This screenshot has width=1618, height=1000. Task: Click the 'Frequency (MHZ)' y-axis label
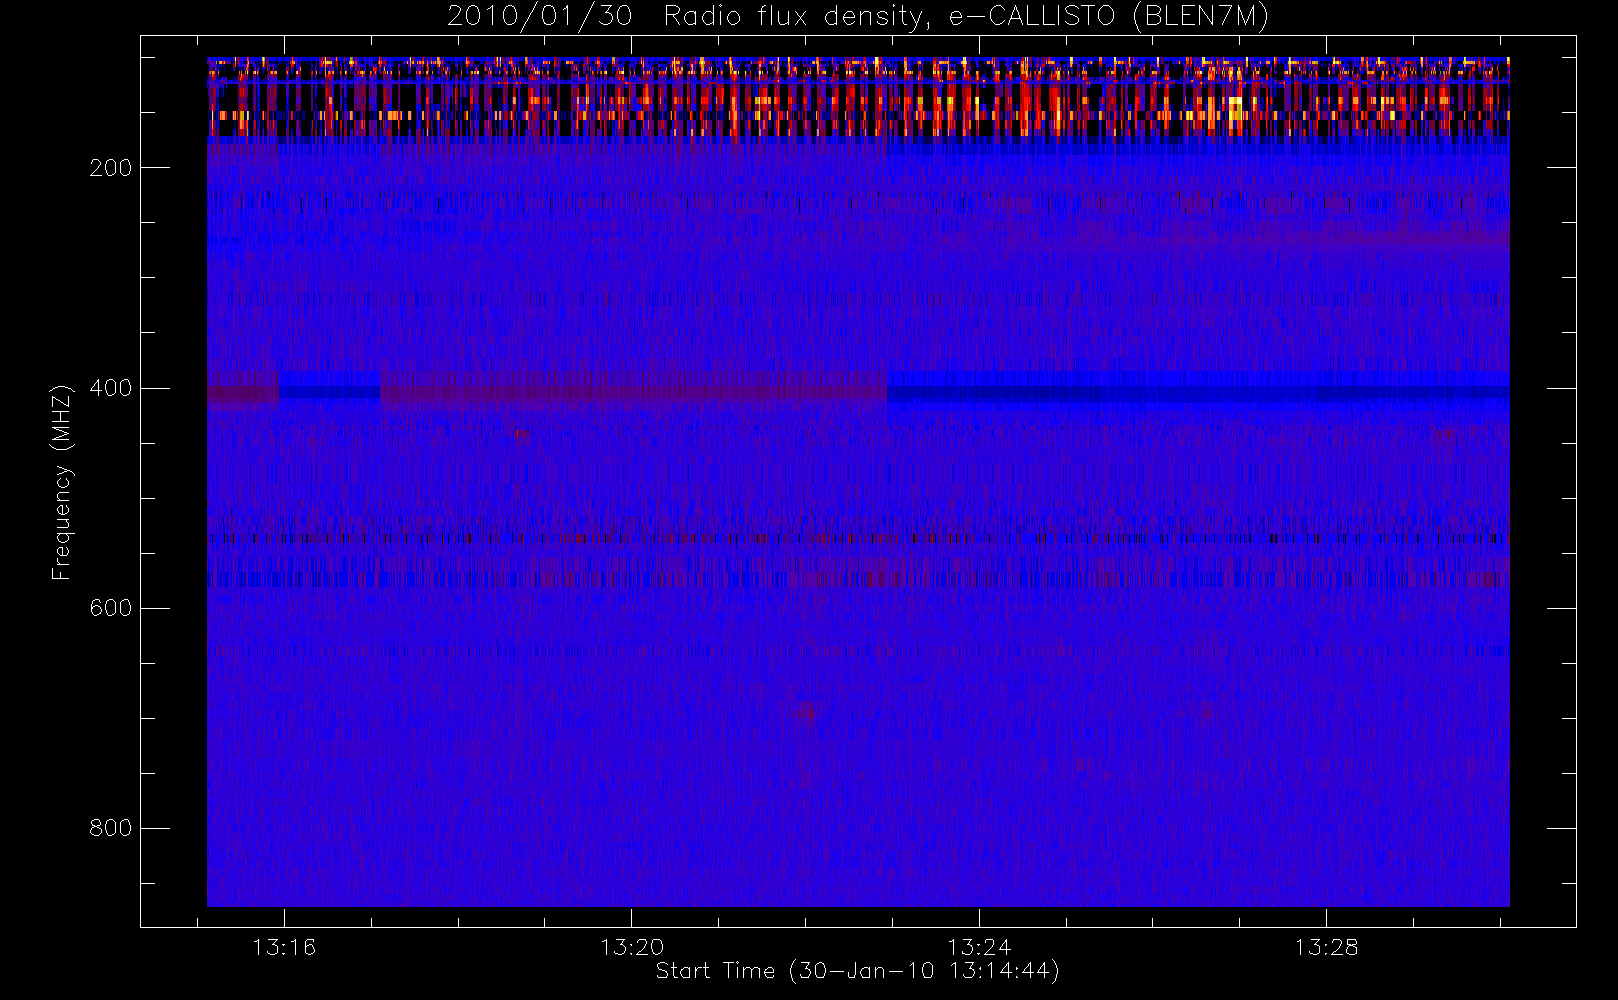[62, 482]
